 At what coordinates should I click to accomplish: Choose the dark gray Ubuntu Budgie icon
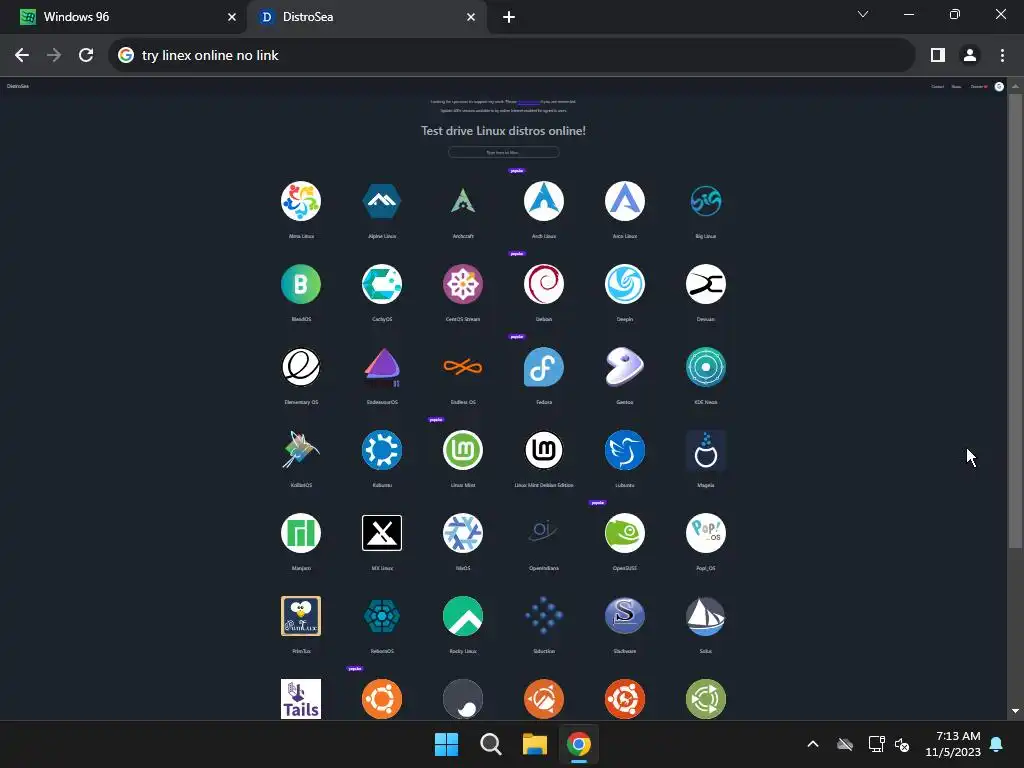(463, 699)
